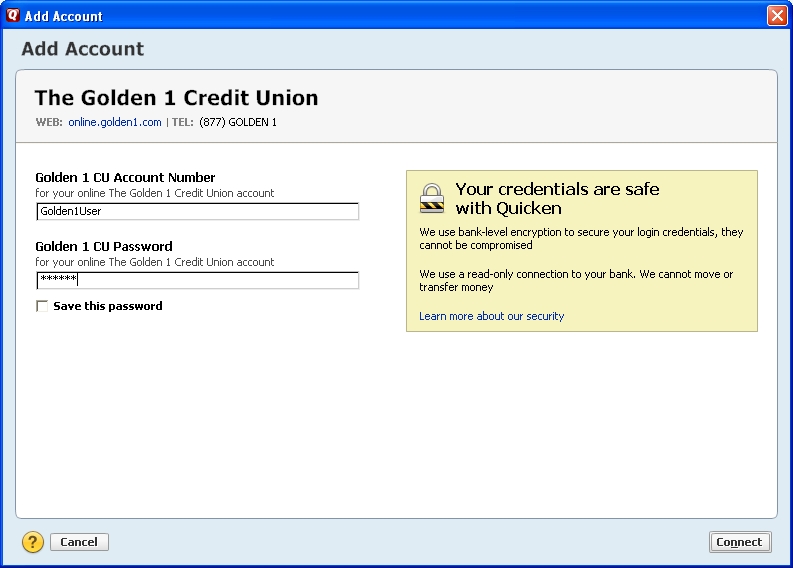Click the Quicken logo in title bar
The width and height of the screenshot is (793, 568).
13,15
